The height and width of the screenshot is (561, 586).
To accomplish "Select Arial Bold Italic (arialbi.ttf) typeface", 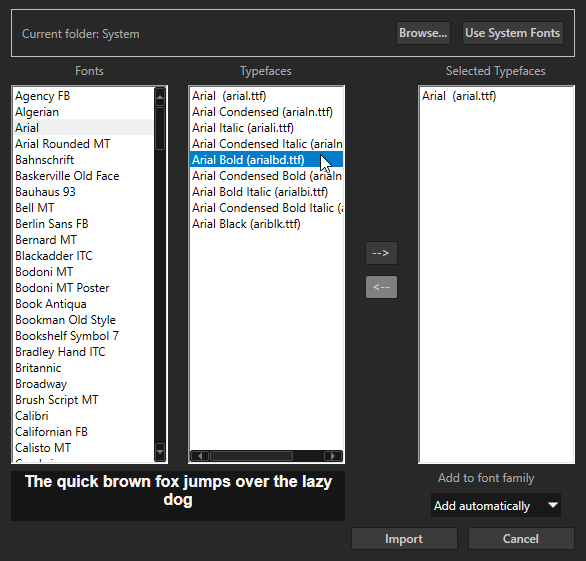I will [266, 192].
